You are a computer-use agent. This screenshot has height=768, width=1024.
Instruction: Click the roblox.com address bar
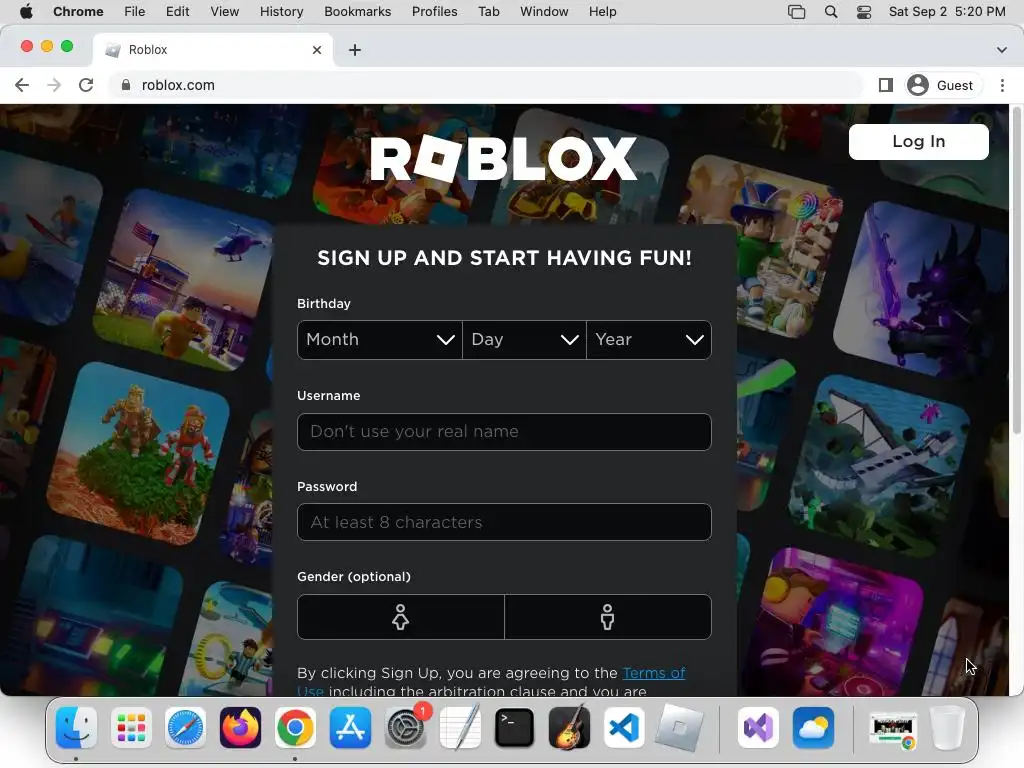[x=486, y=86]
